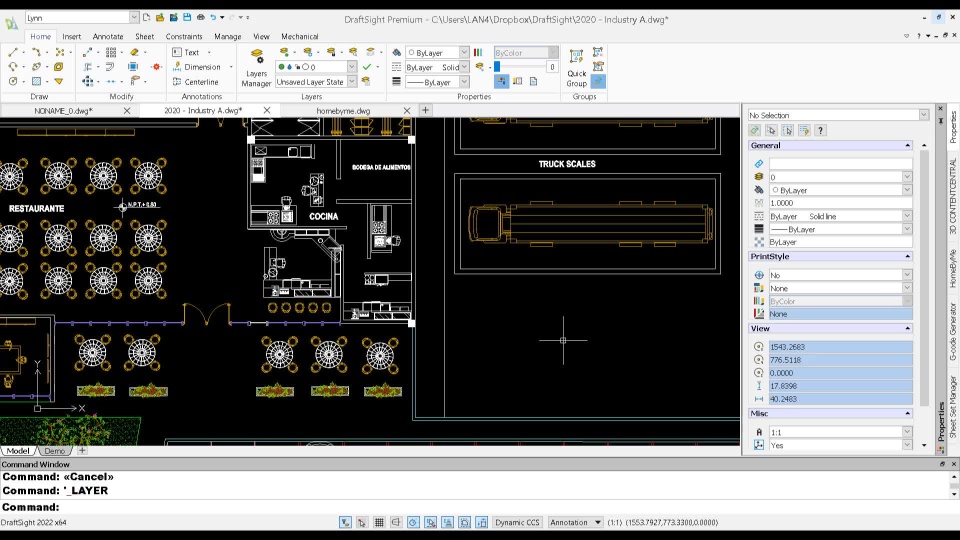
Task: Toggle Dynamic CCS in status bar
Action: (x=517, y=522)
